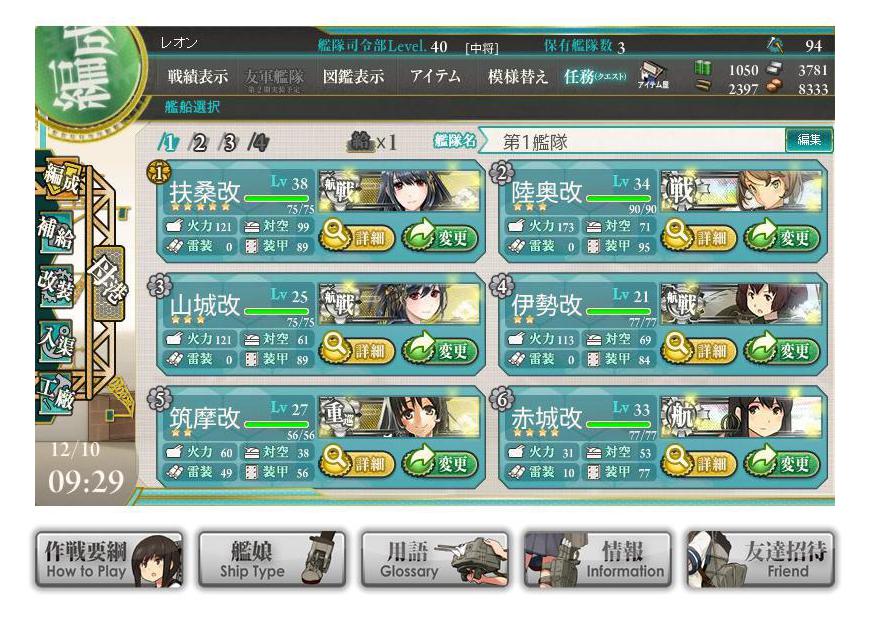Open the アイテム屋 item shop icon
This screenshot has width=877, height=622.
[653, 76]
